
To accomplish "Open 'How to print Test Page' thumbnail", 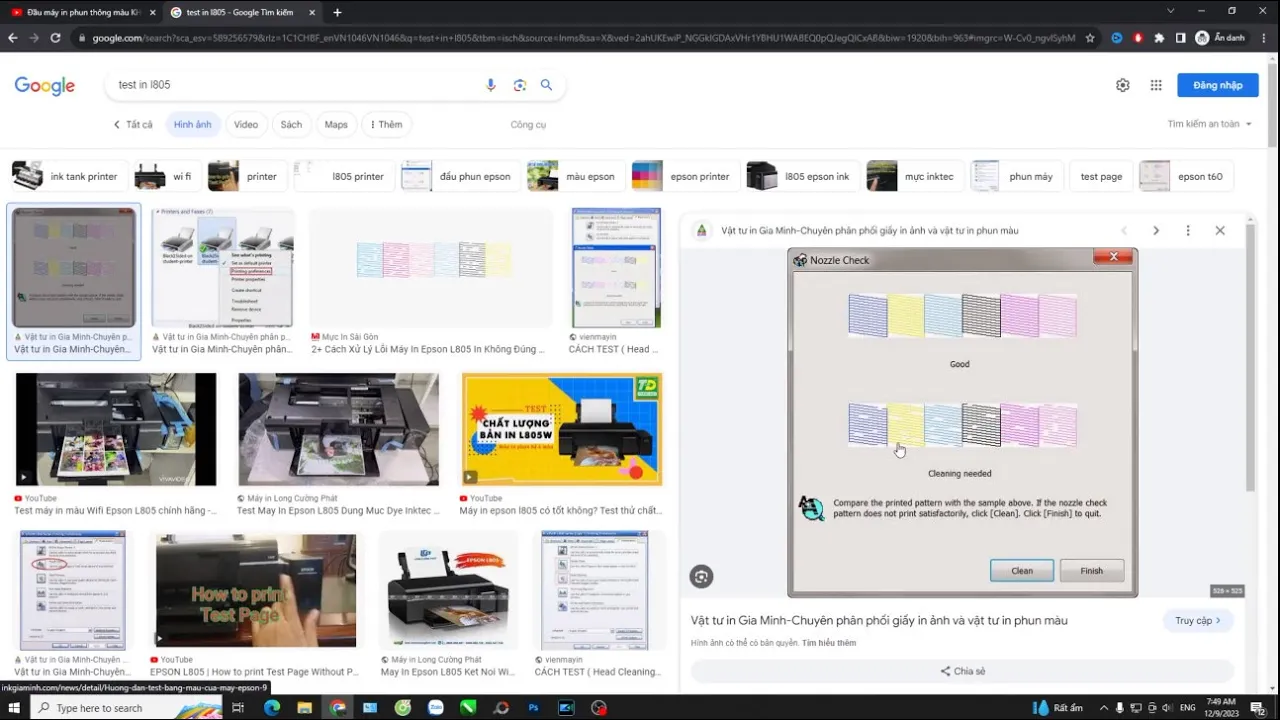I will coord(256,590).
